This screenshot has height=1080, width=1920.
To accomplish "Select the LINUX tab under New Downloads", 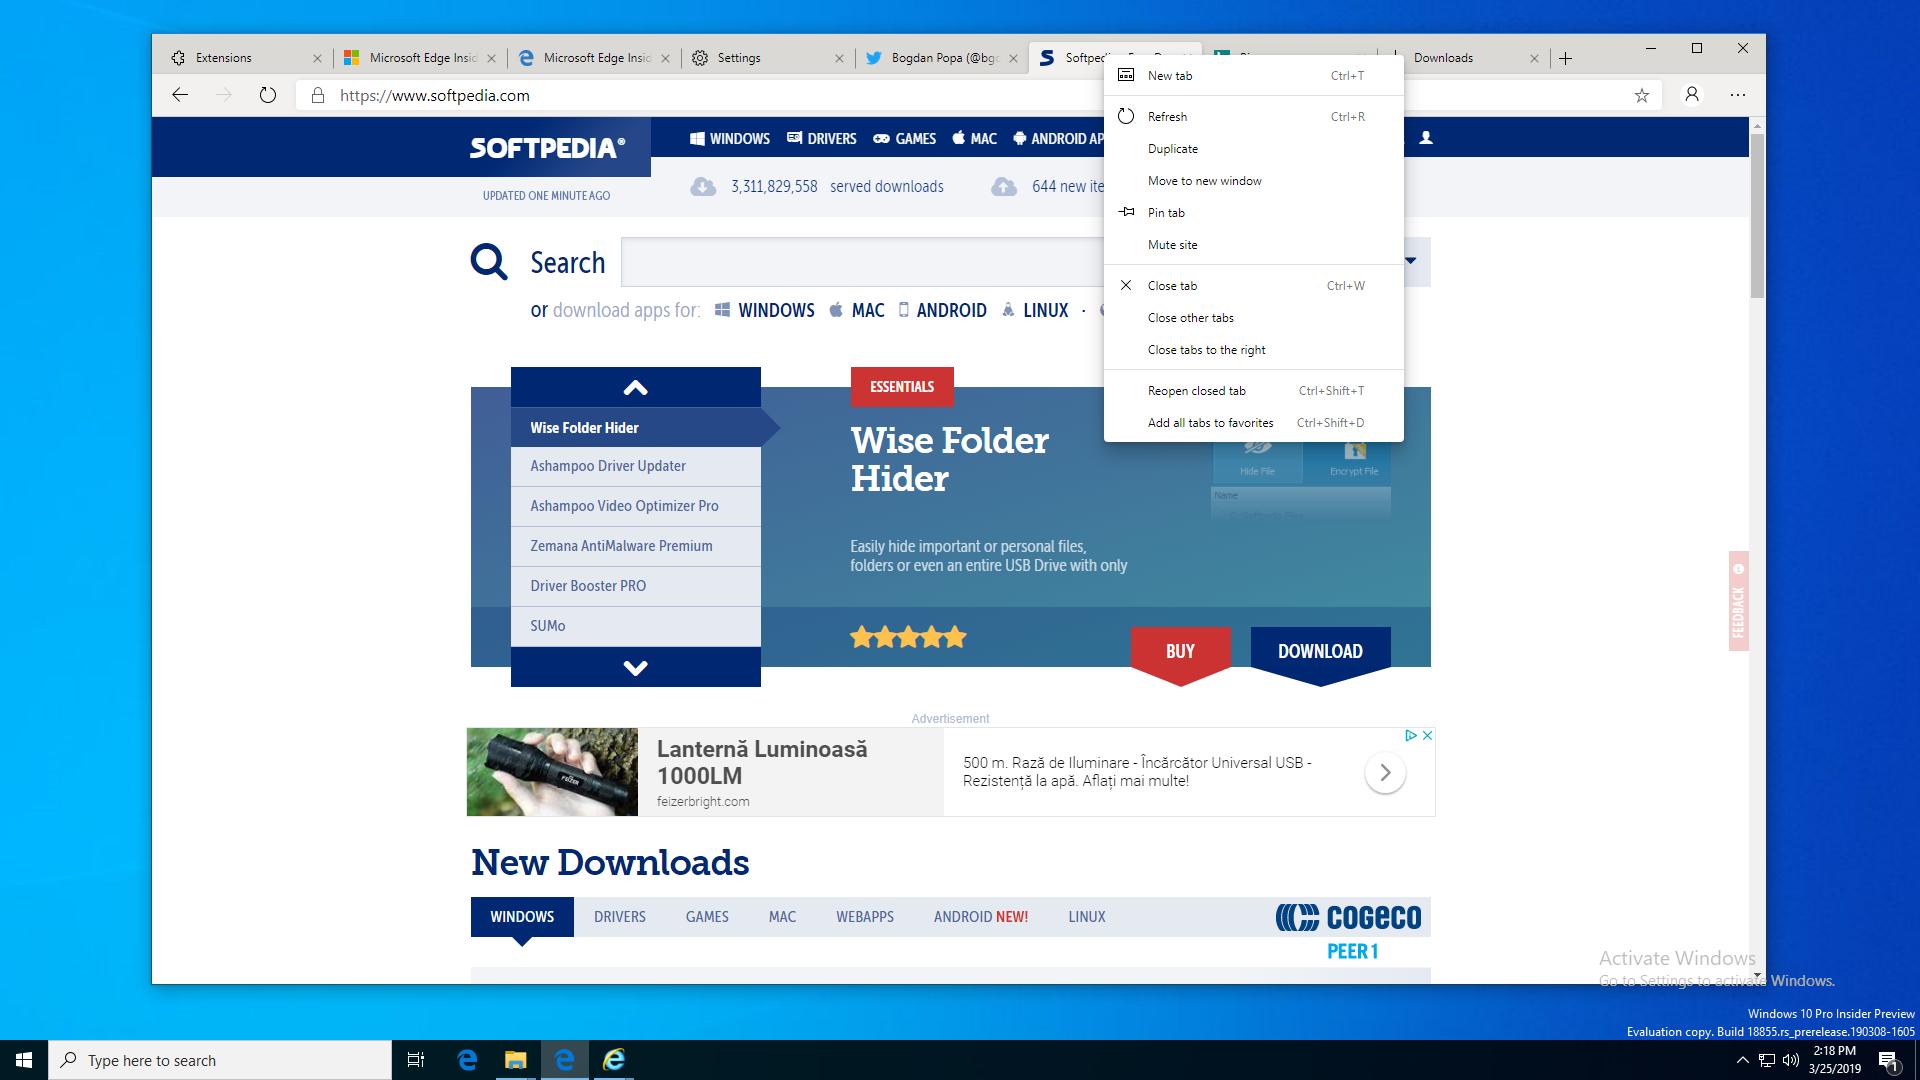I will (x=1087, y=916).
